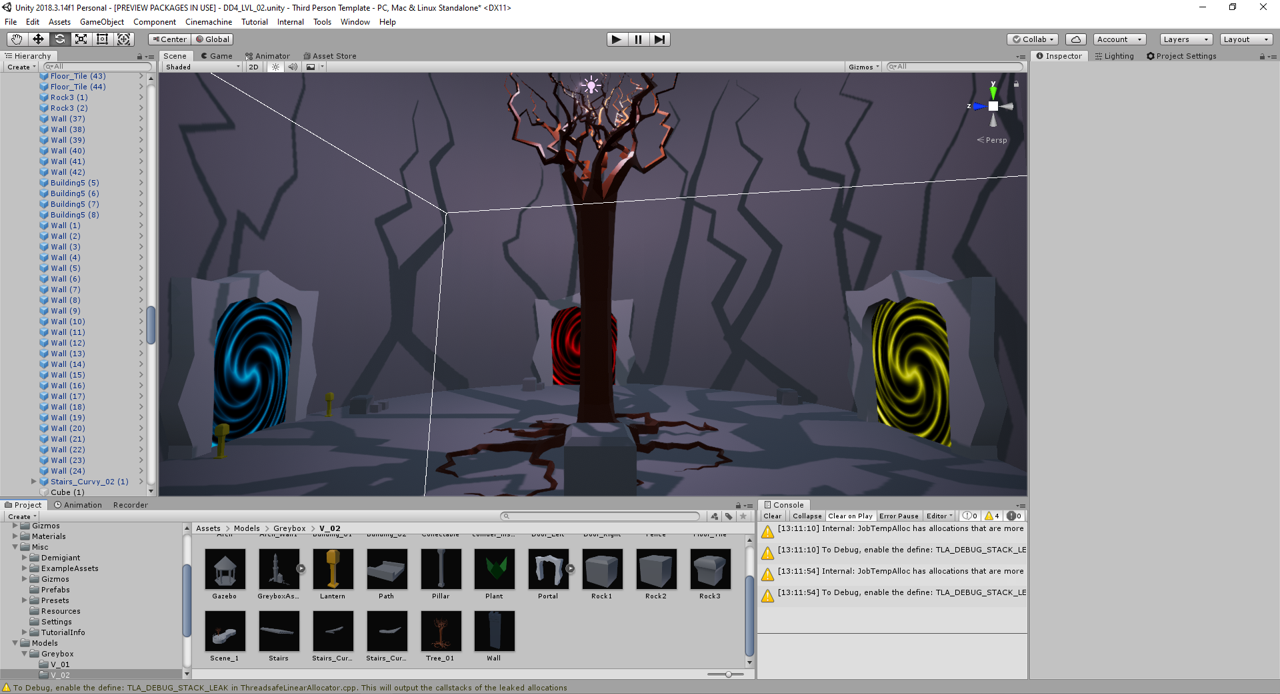Open the Shaded draw mode dropdown
The height and width of the screenshot is (694, 1280).
coord(203,67)
